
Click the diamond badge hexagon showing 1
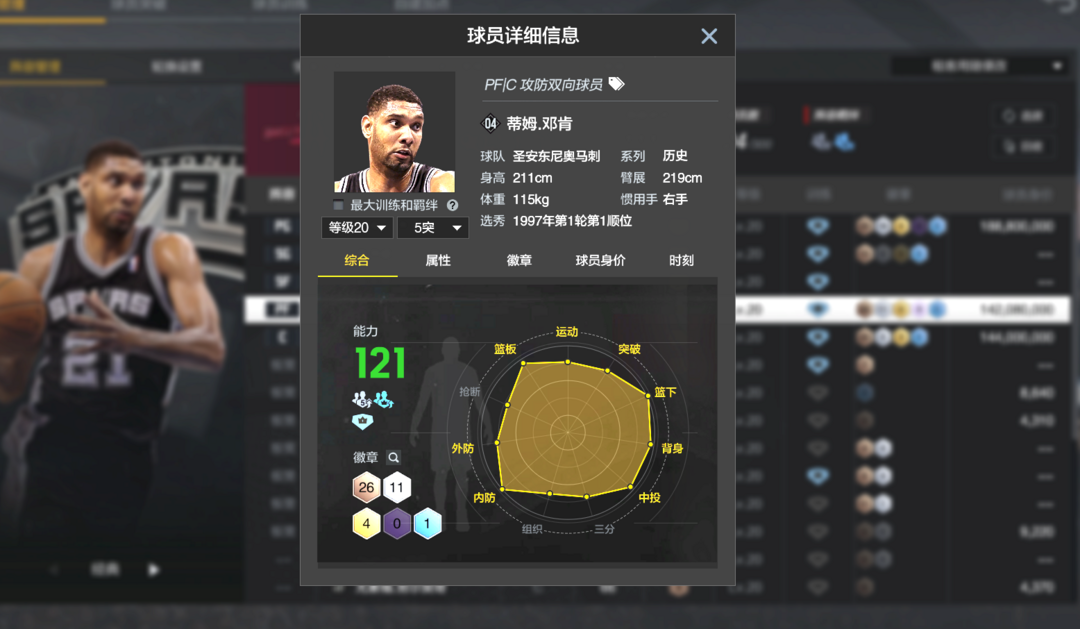click(x=427, y=524)
